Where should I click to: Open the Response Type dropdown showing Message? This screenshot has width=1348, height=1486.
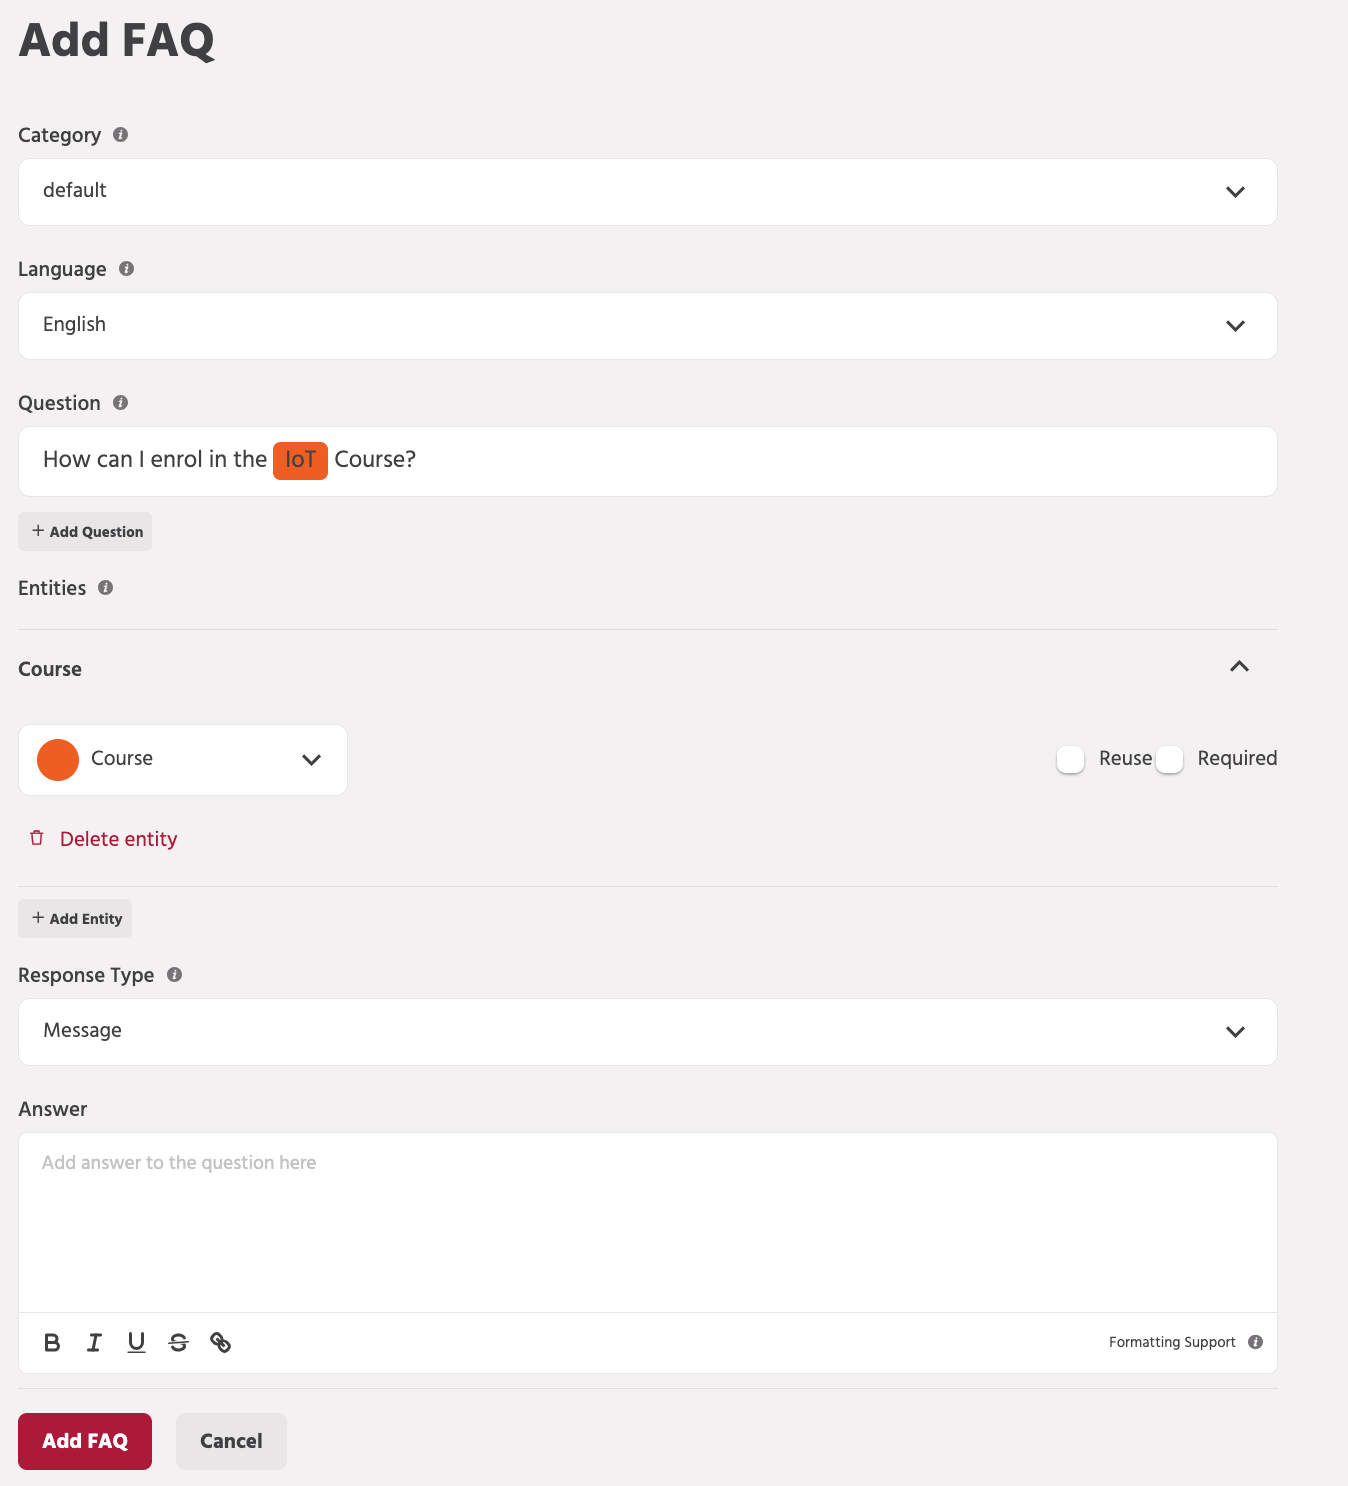(648, 1032)
